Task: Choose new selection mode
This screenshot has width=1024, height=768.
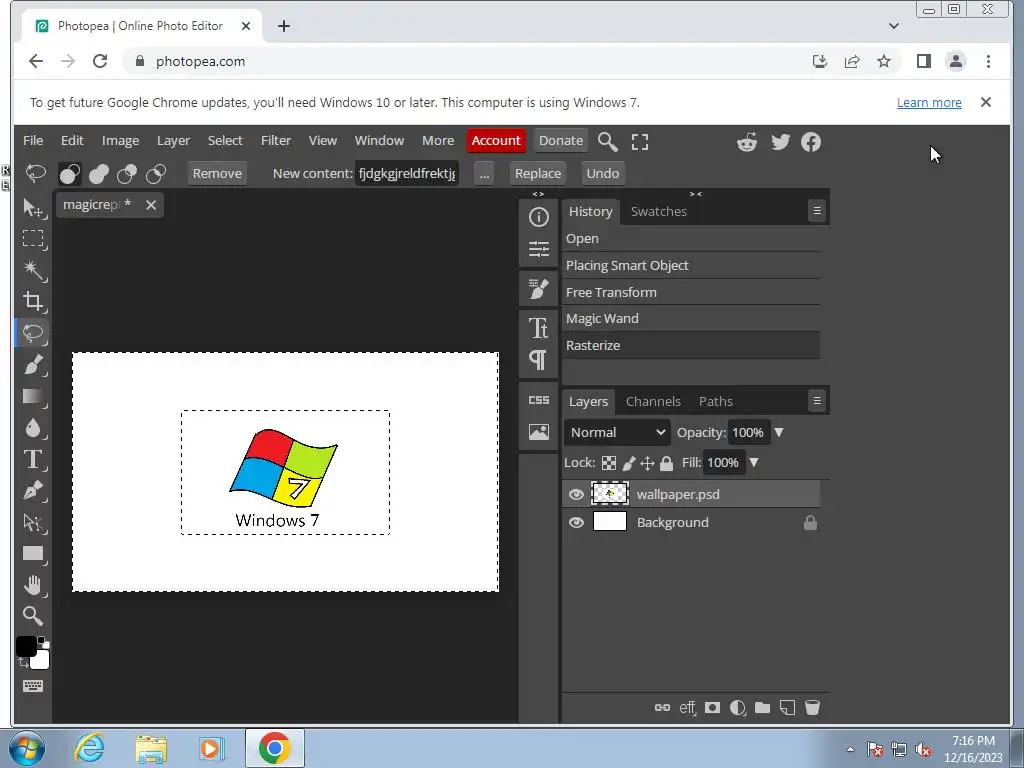Action: pyautogui.click(x=70, y=174)
